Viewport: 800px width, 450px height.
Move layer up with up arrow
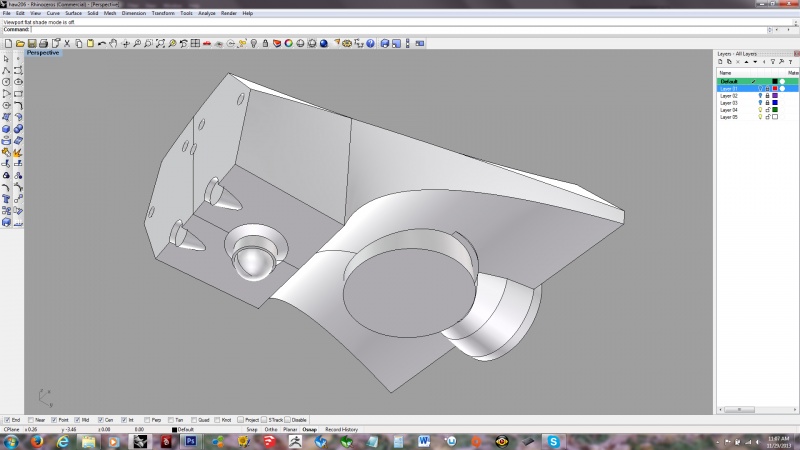coord(746,62)
